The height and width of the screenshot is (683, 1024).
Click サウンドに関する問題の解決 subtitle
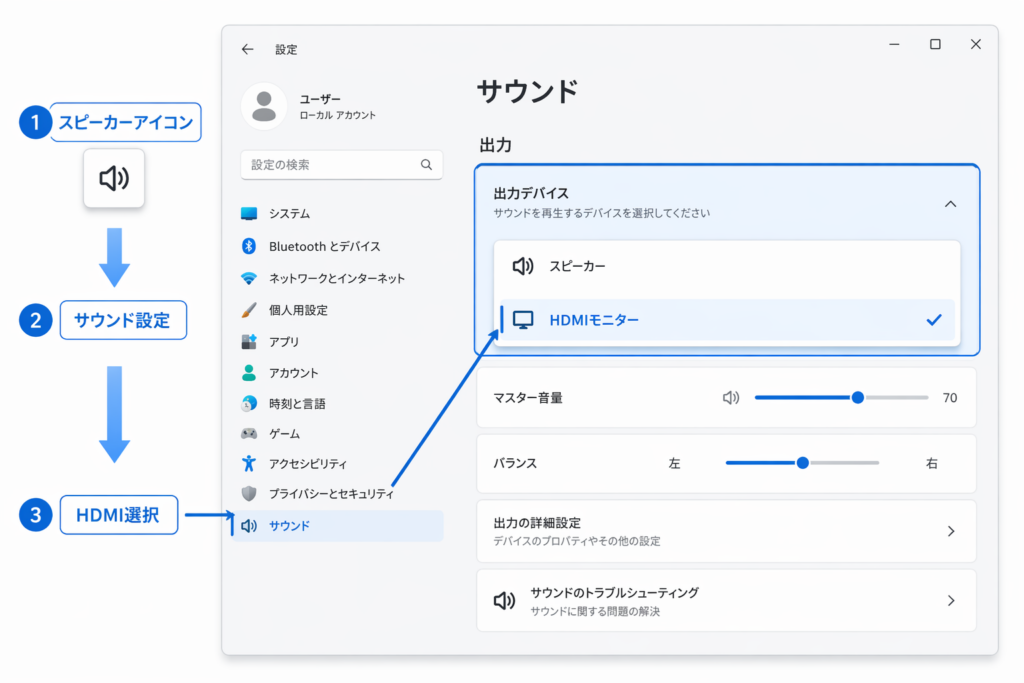click(595, 611)
